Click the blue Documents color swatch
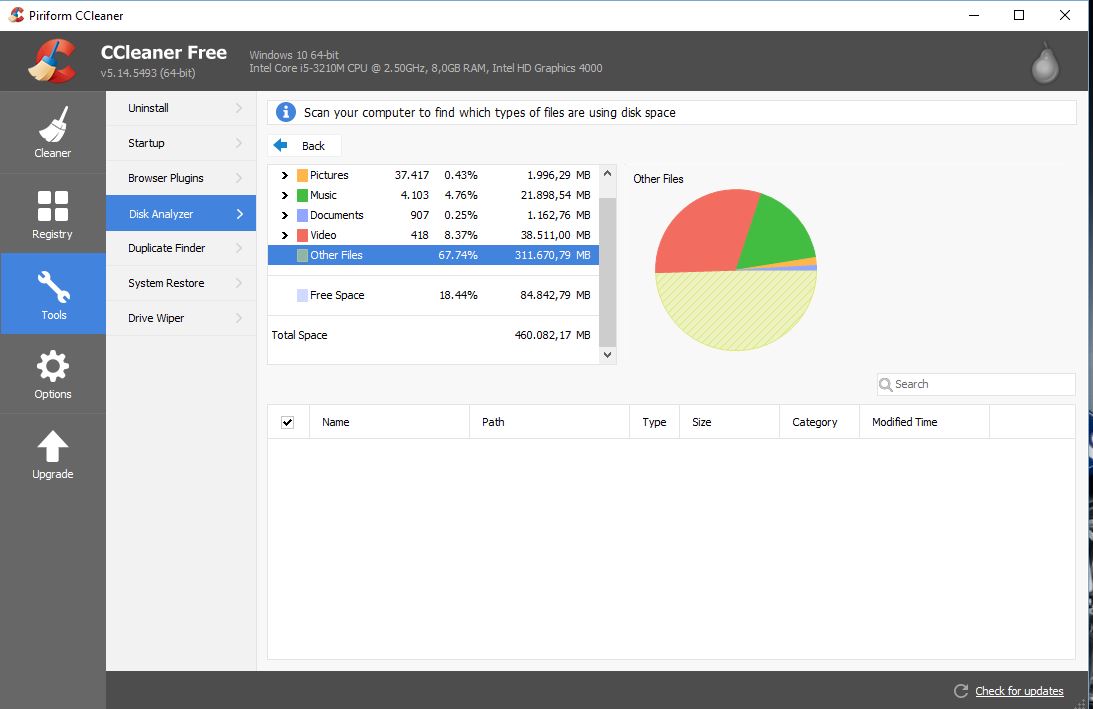The width and height of the screenshot is (1093, 709). pos(302,215)
